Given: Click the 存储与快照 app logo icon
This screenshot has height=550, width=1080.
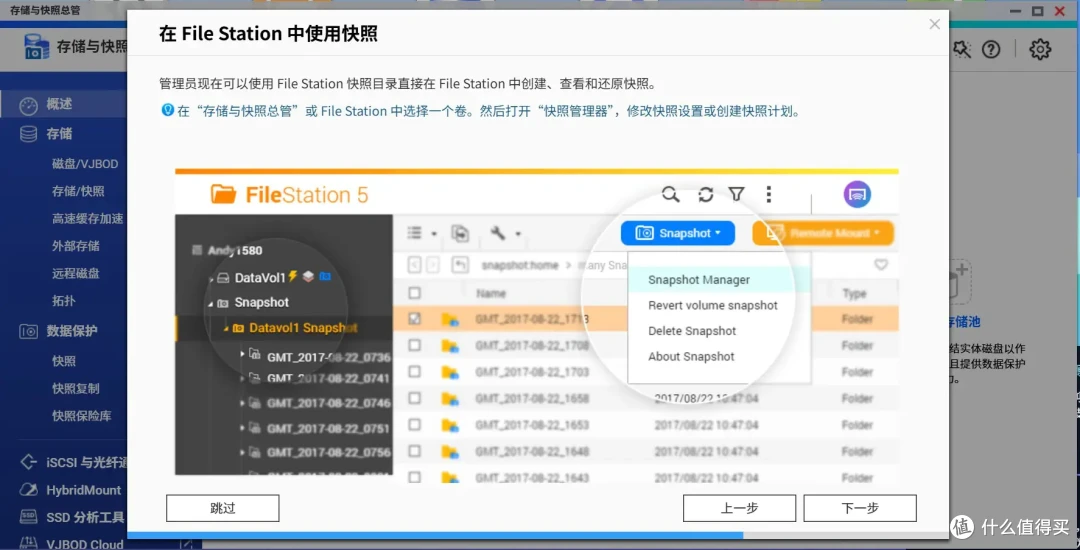Looking at the screenshot, I should [36, 47].
